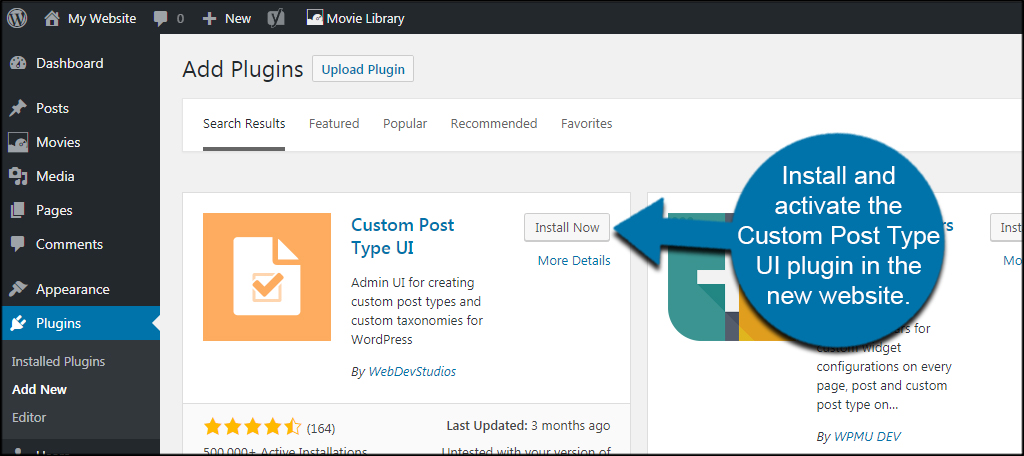Open Appearance in the sidebar
Image resolution: width=1024 pixels, height=456 pixels.
(x=72, y=289)
